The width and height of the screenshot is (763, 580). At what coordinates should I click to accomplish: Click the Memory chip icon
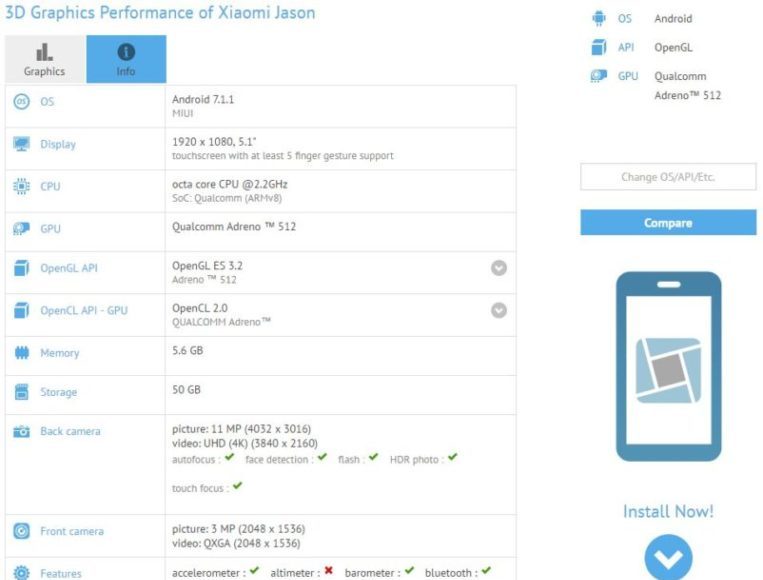(x=21, y=353)
